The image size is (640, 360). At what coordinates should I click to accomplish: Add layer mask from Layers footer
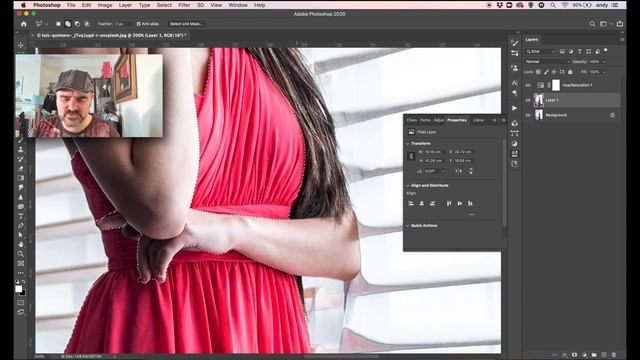(574, 355)
